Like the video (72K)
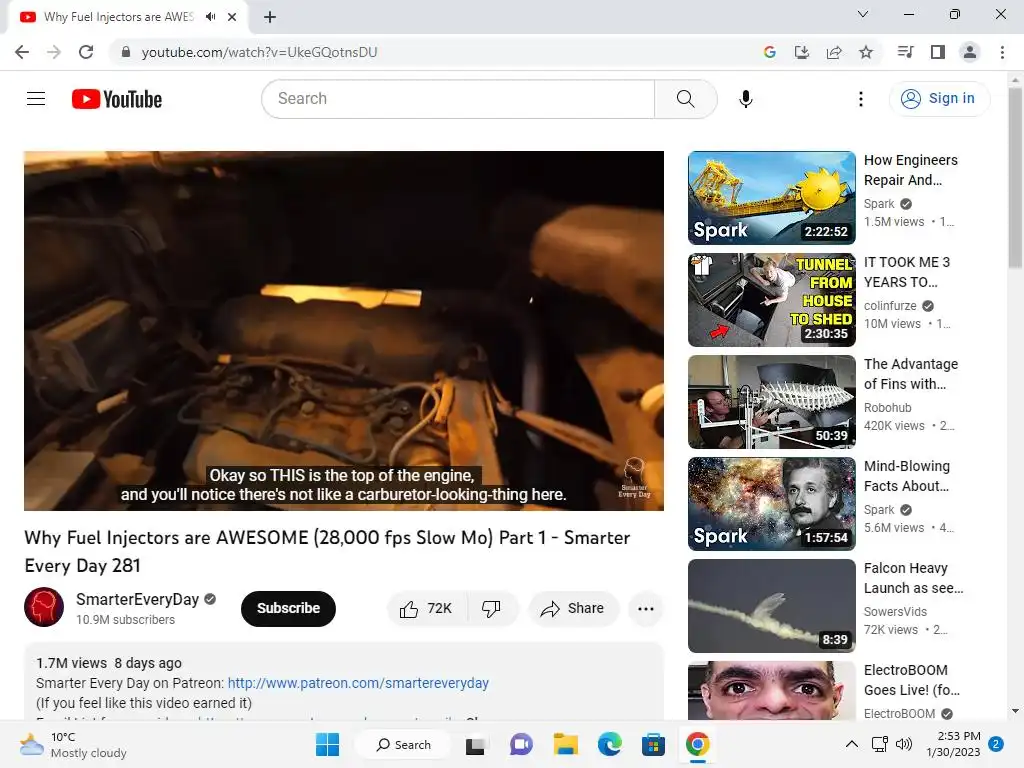Viewport: 1024px width, 768px height. point(426,609)
